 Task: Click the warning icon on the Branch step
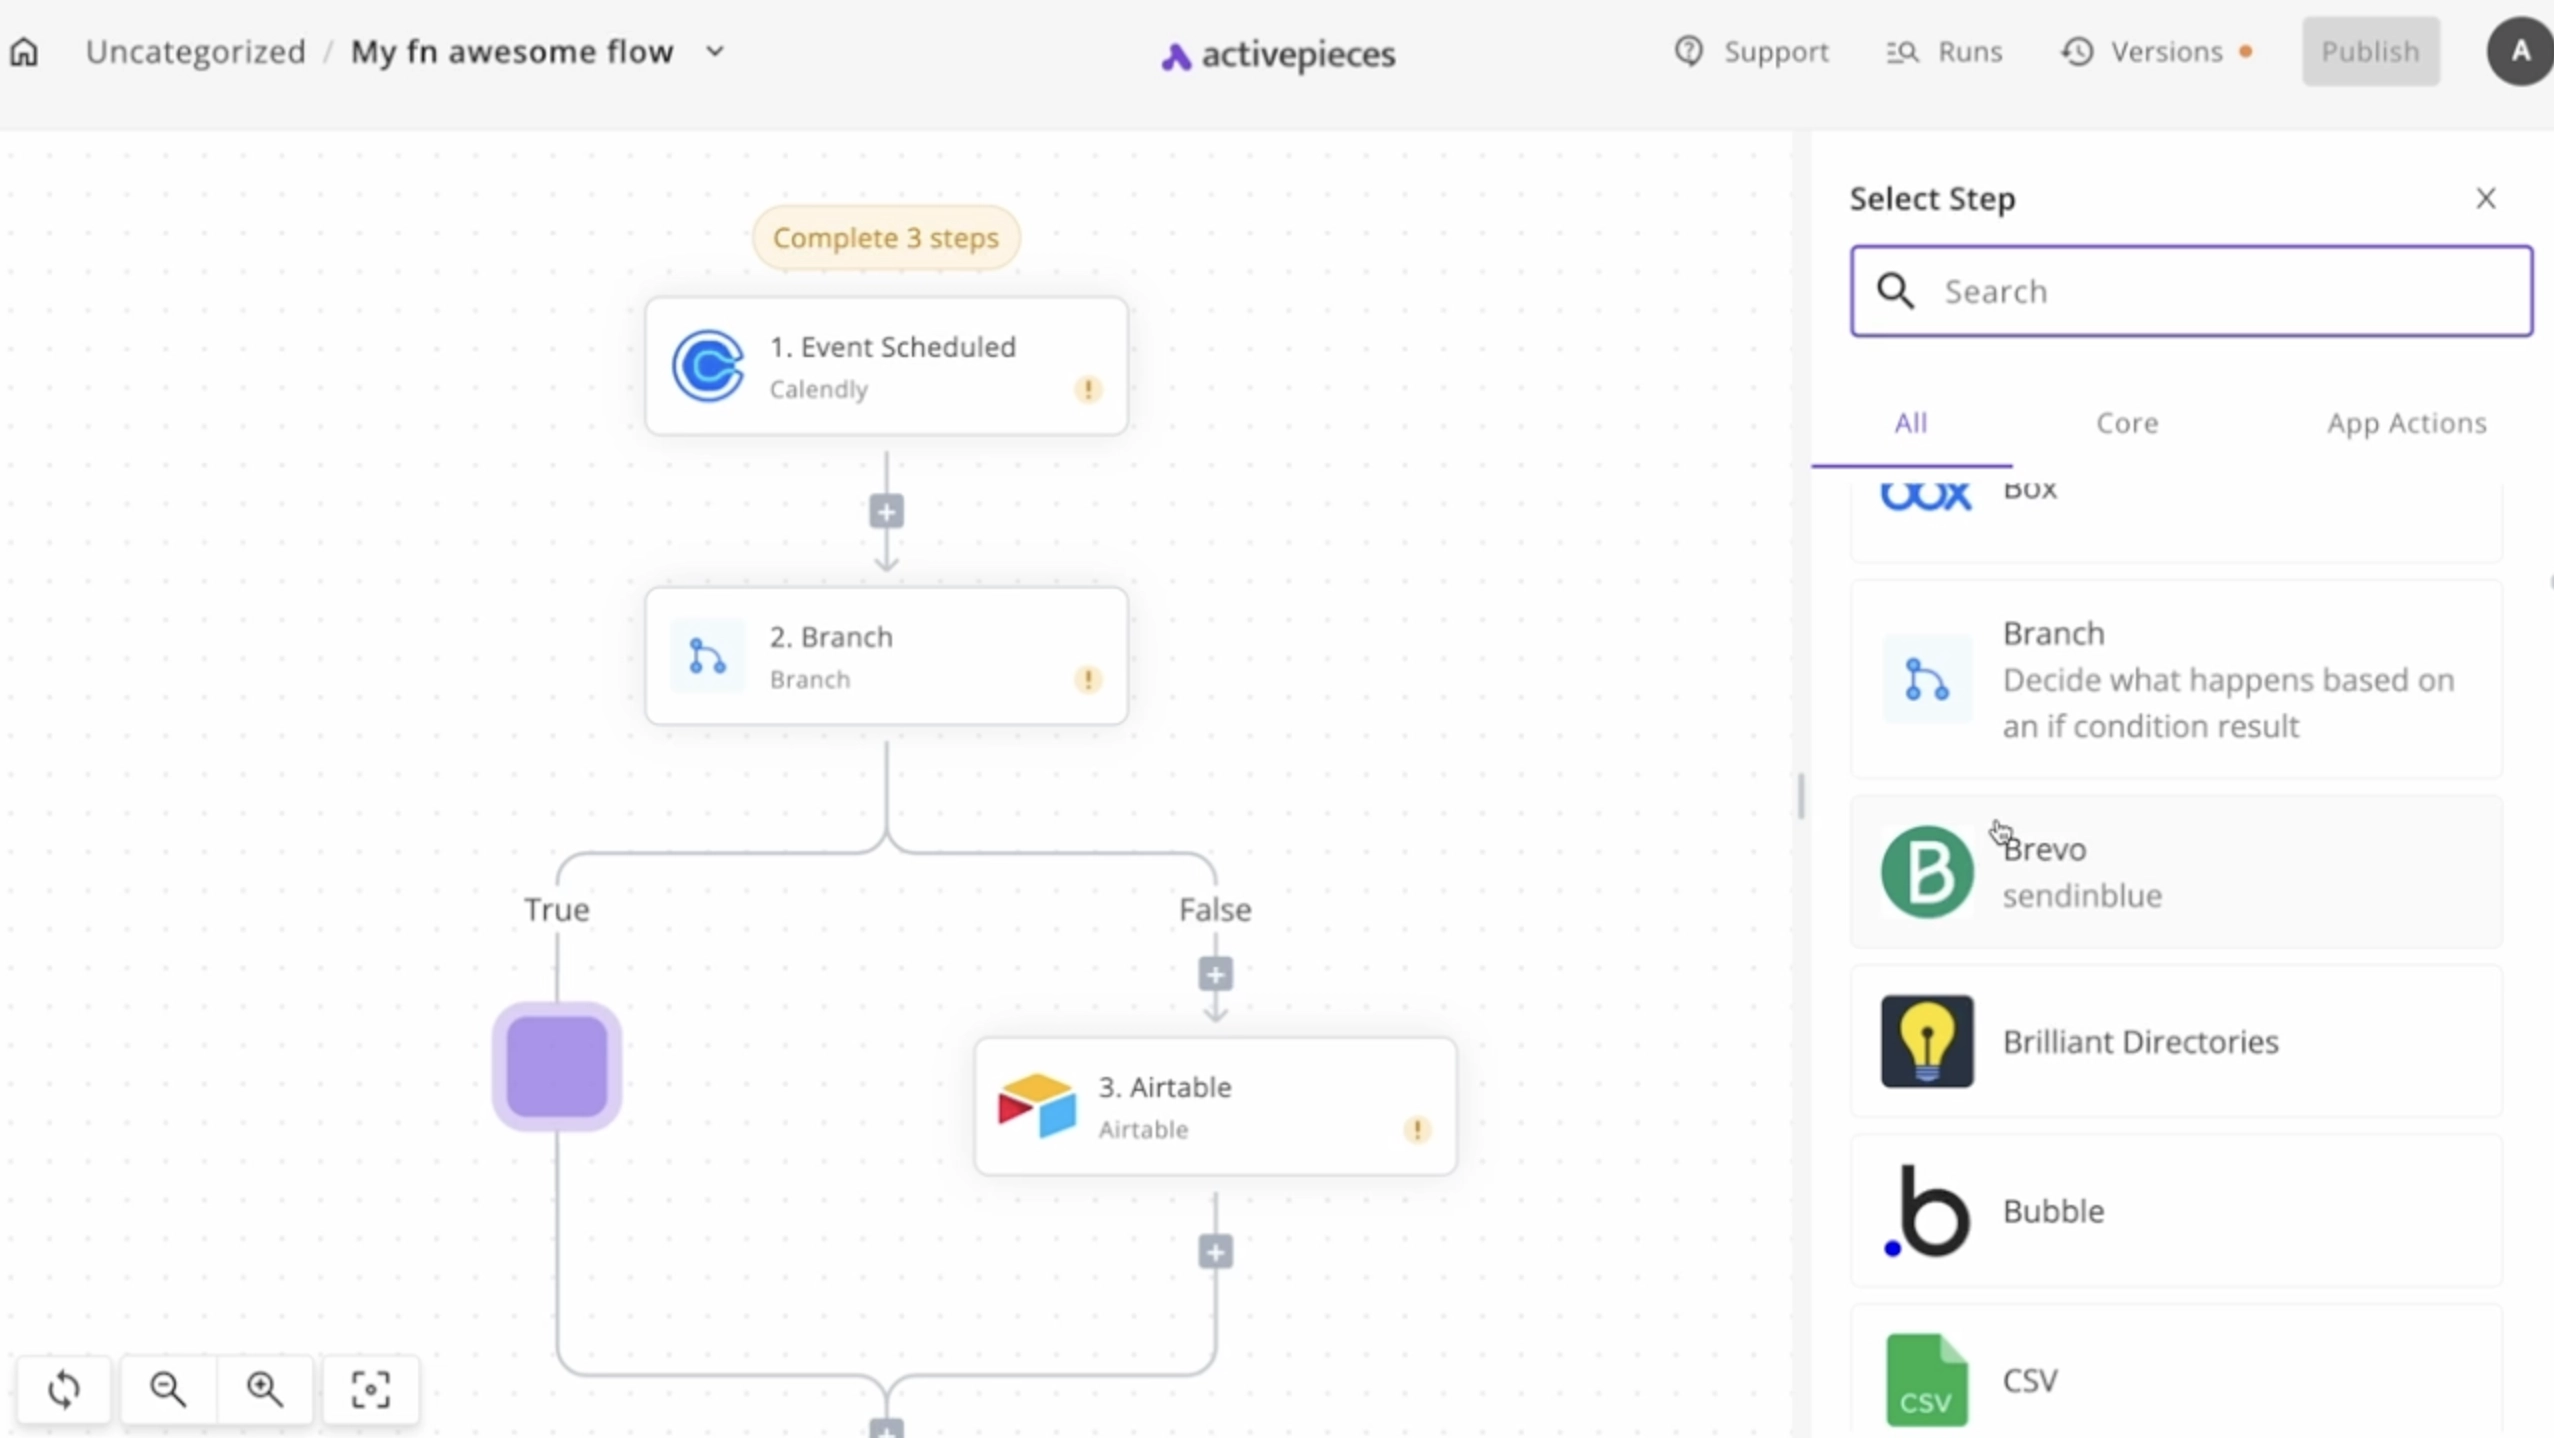(1088, 680)
